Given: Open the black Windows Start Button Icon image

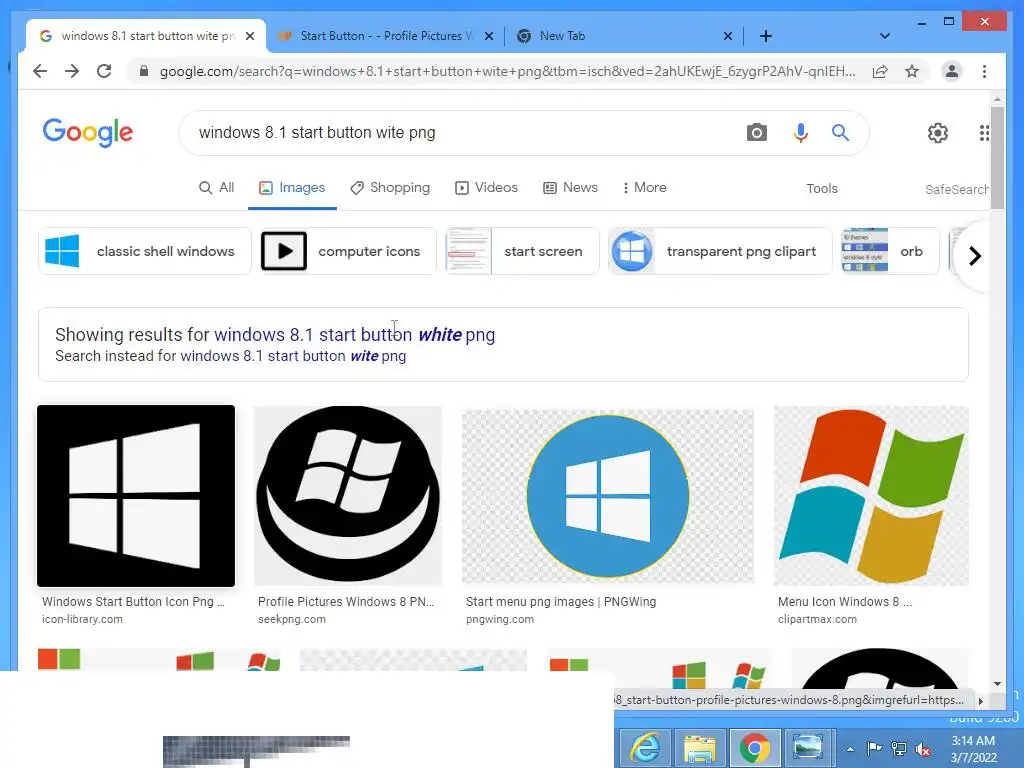Looking at the screenshot, I should point(136,496).
